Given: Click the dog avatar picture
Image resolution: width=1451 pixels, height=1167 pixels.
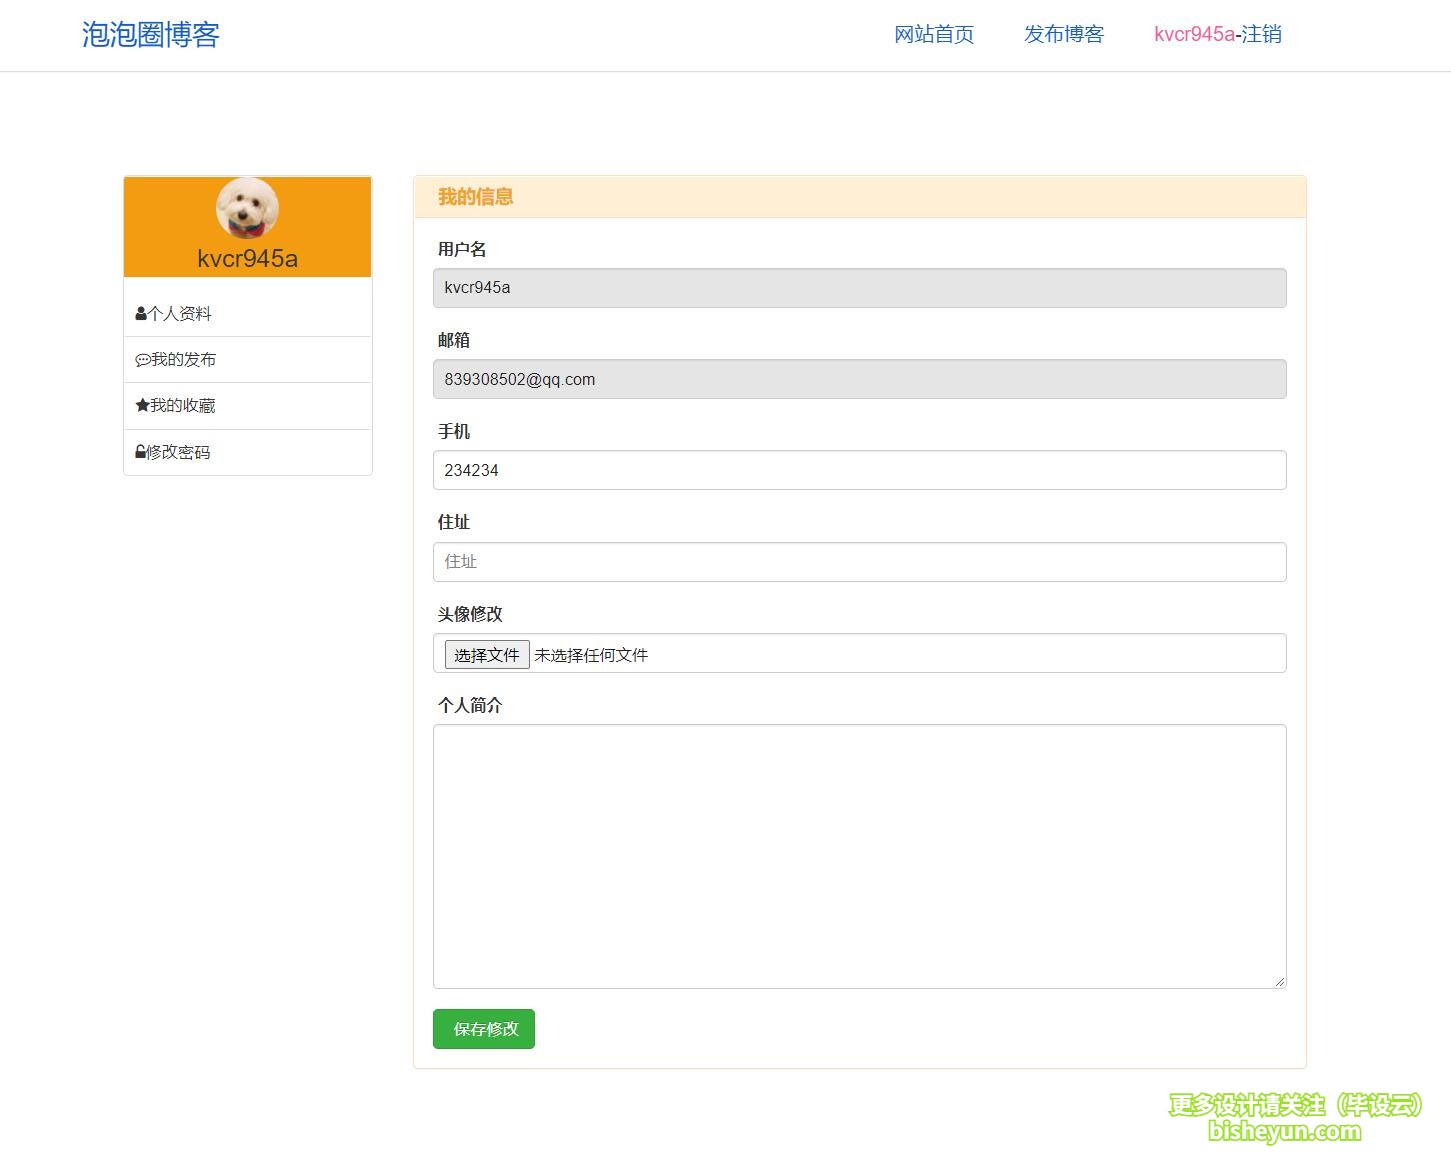Looking at the screenshot, I should [247, 208].
